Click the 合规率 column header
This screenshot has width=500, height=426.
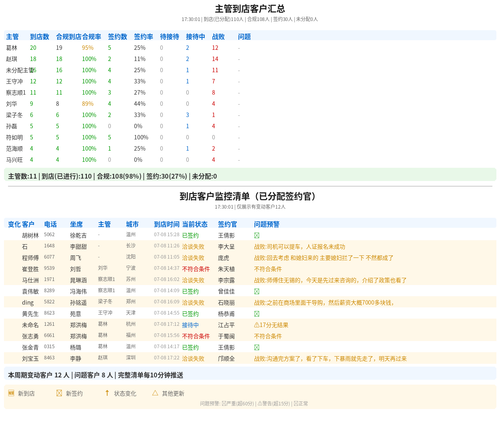click(x=91, y=37)
